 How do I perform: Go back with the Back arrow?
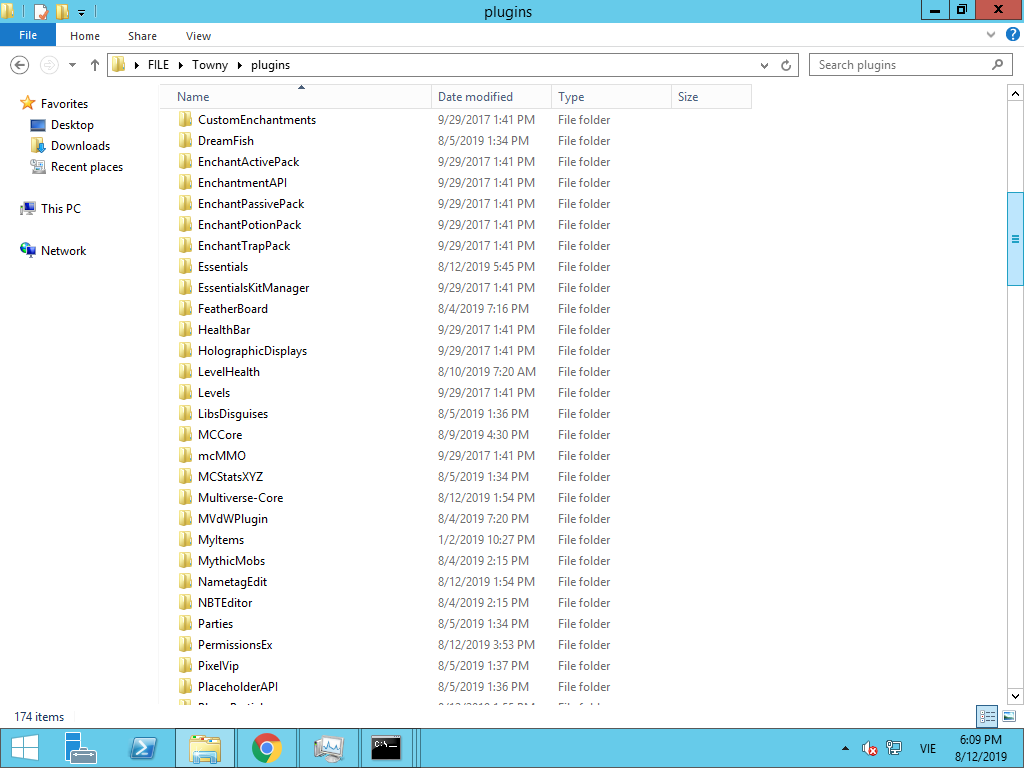[x=20, y=65]
